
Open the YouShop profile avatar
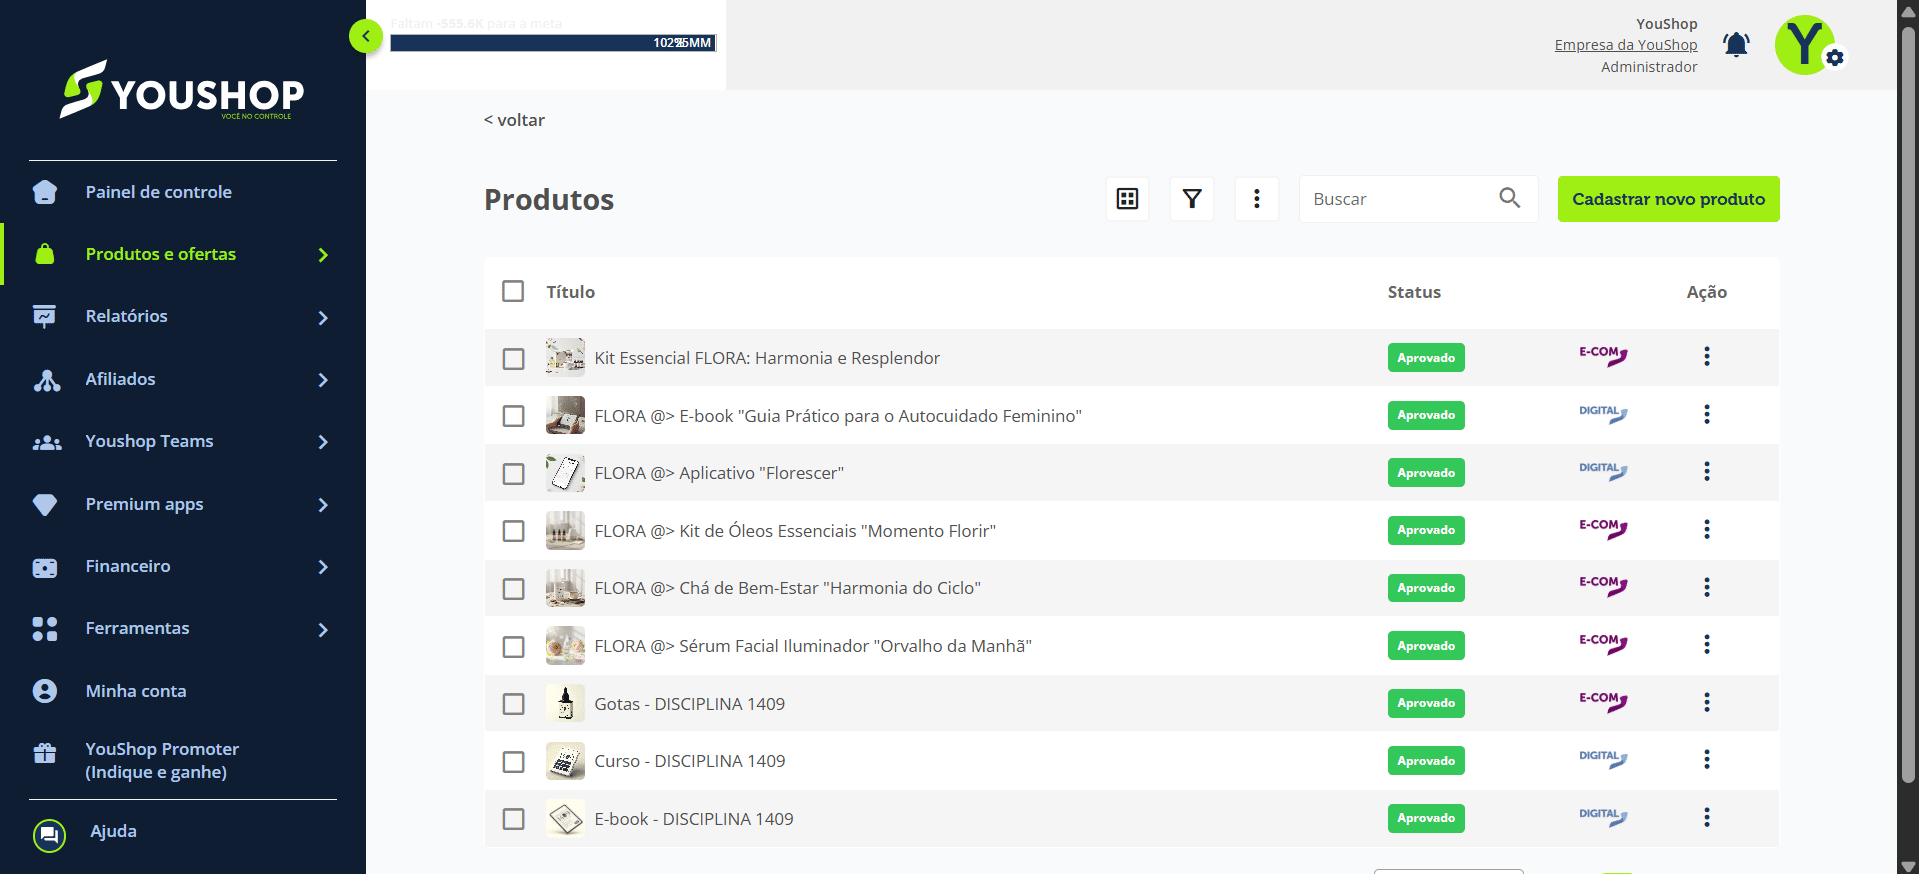click(x=1806, y=45)
